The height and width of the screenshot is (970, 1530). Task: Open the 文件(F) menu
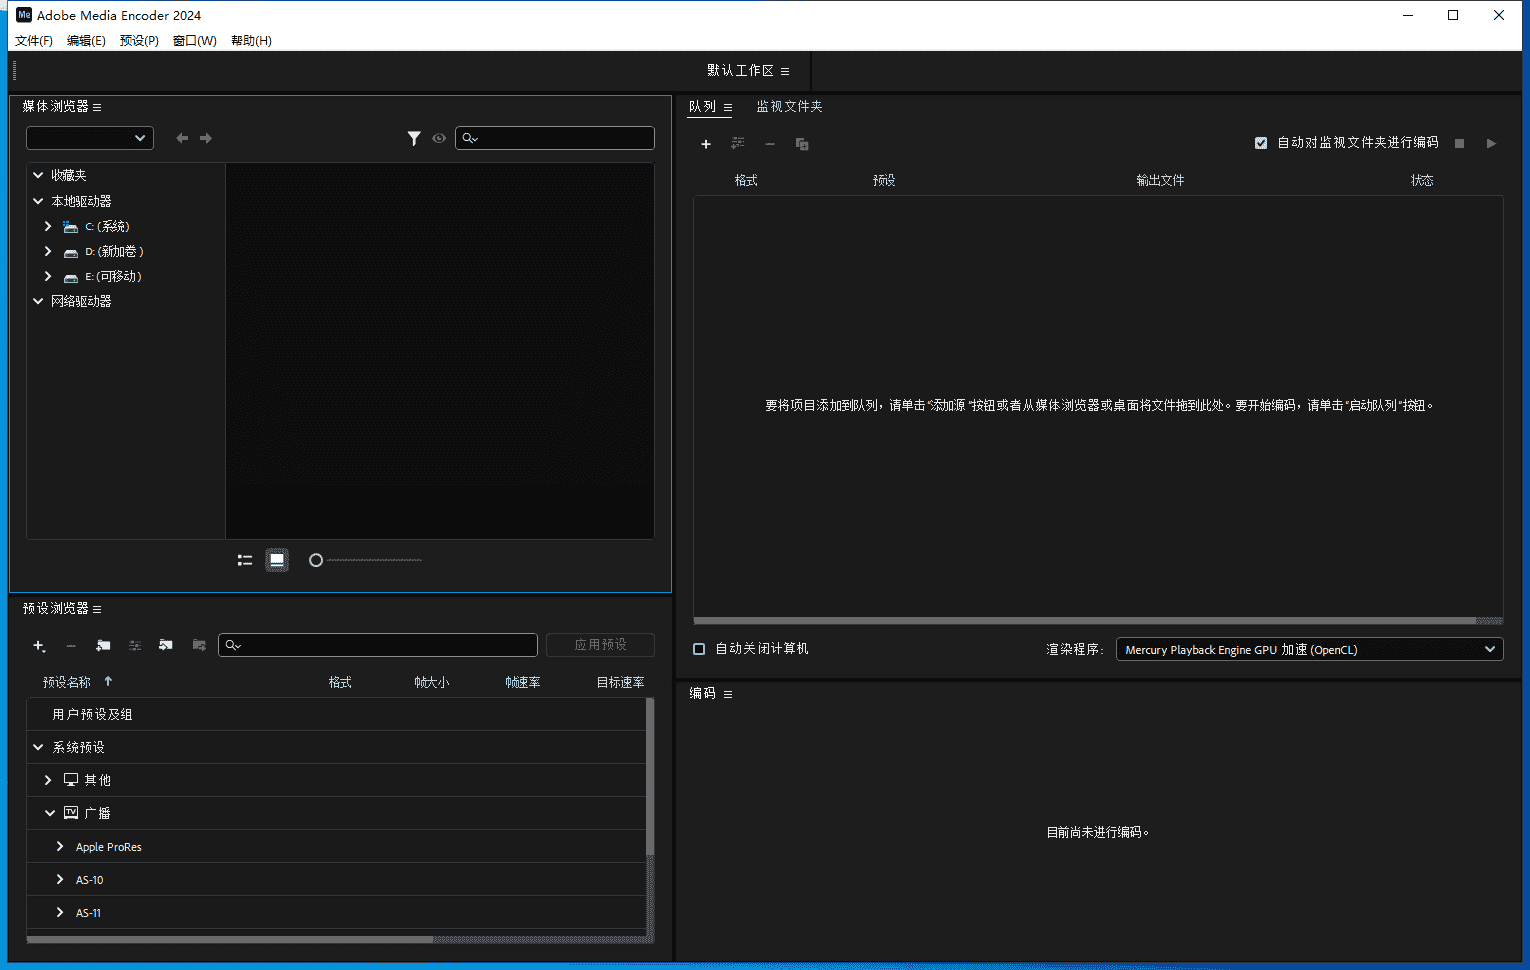pyautogui.click(x=34, y=41)
